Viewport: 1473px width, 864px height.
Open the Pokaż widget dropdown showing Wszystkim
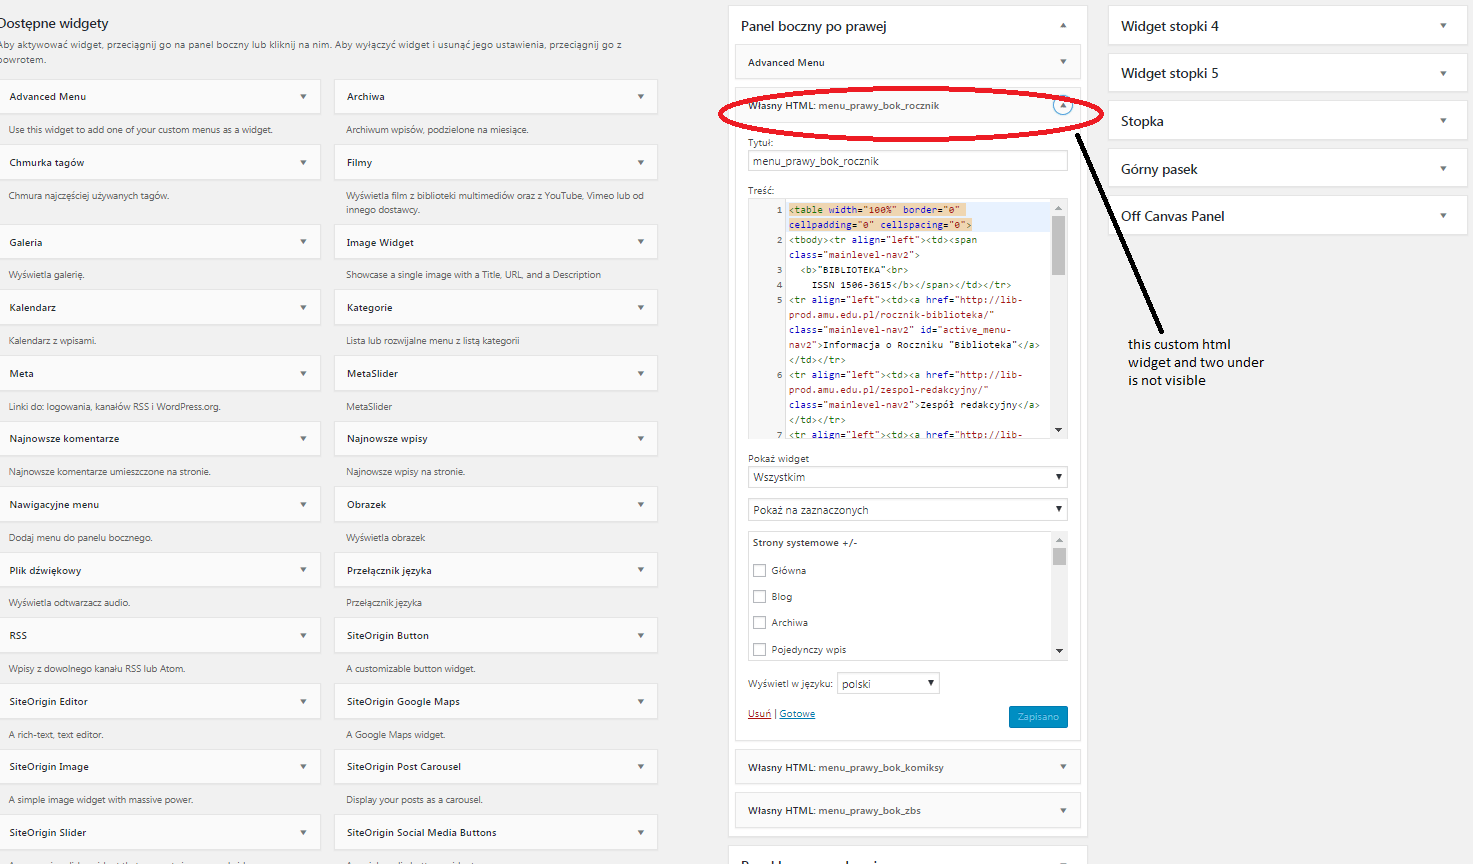906,477
